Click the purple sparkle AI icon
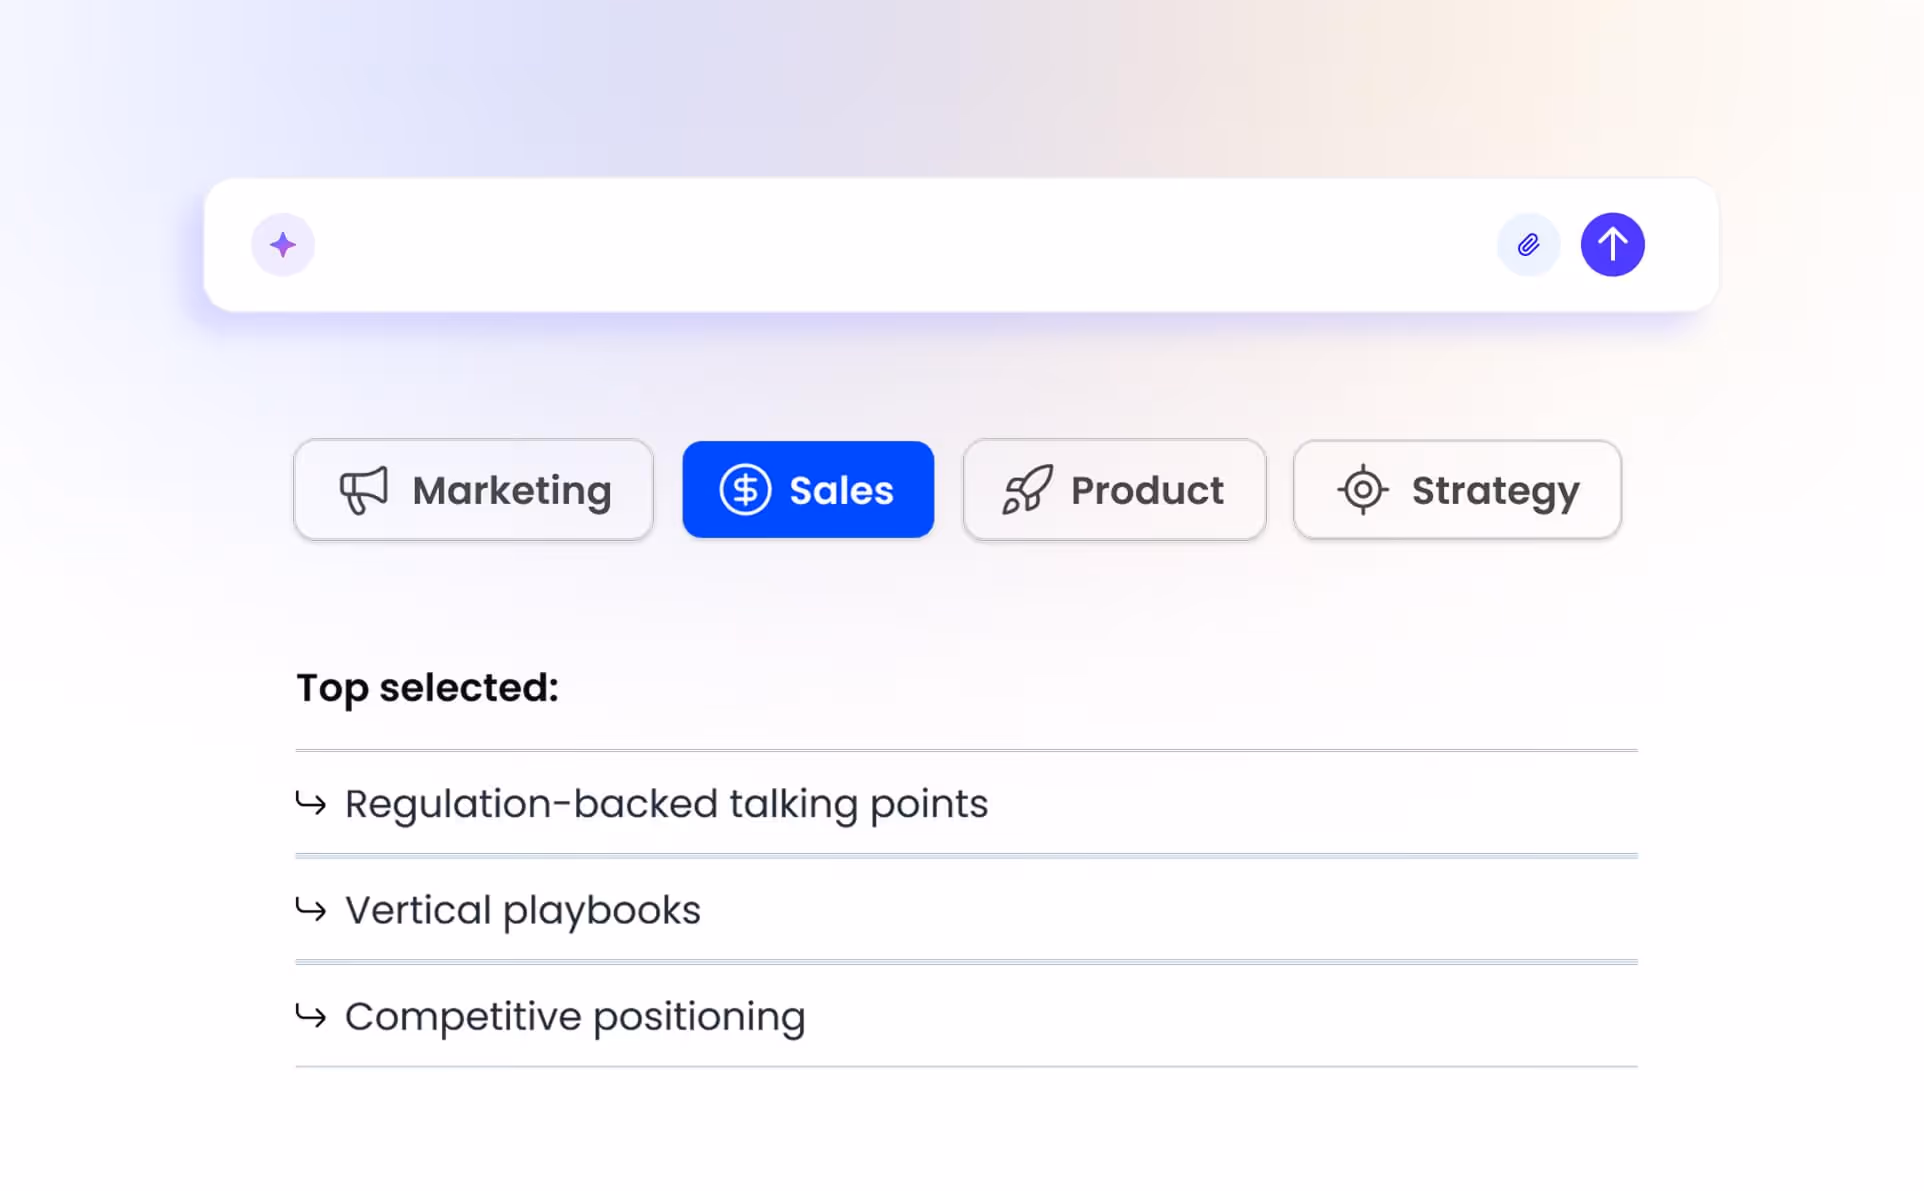 [283, 245]
